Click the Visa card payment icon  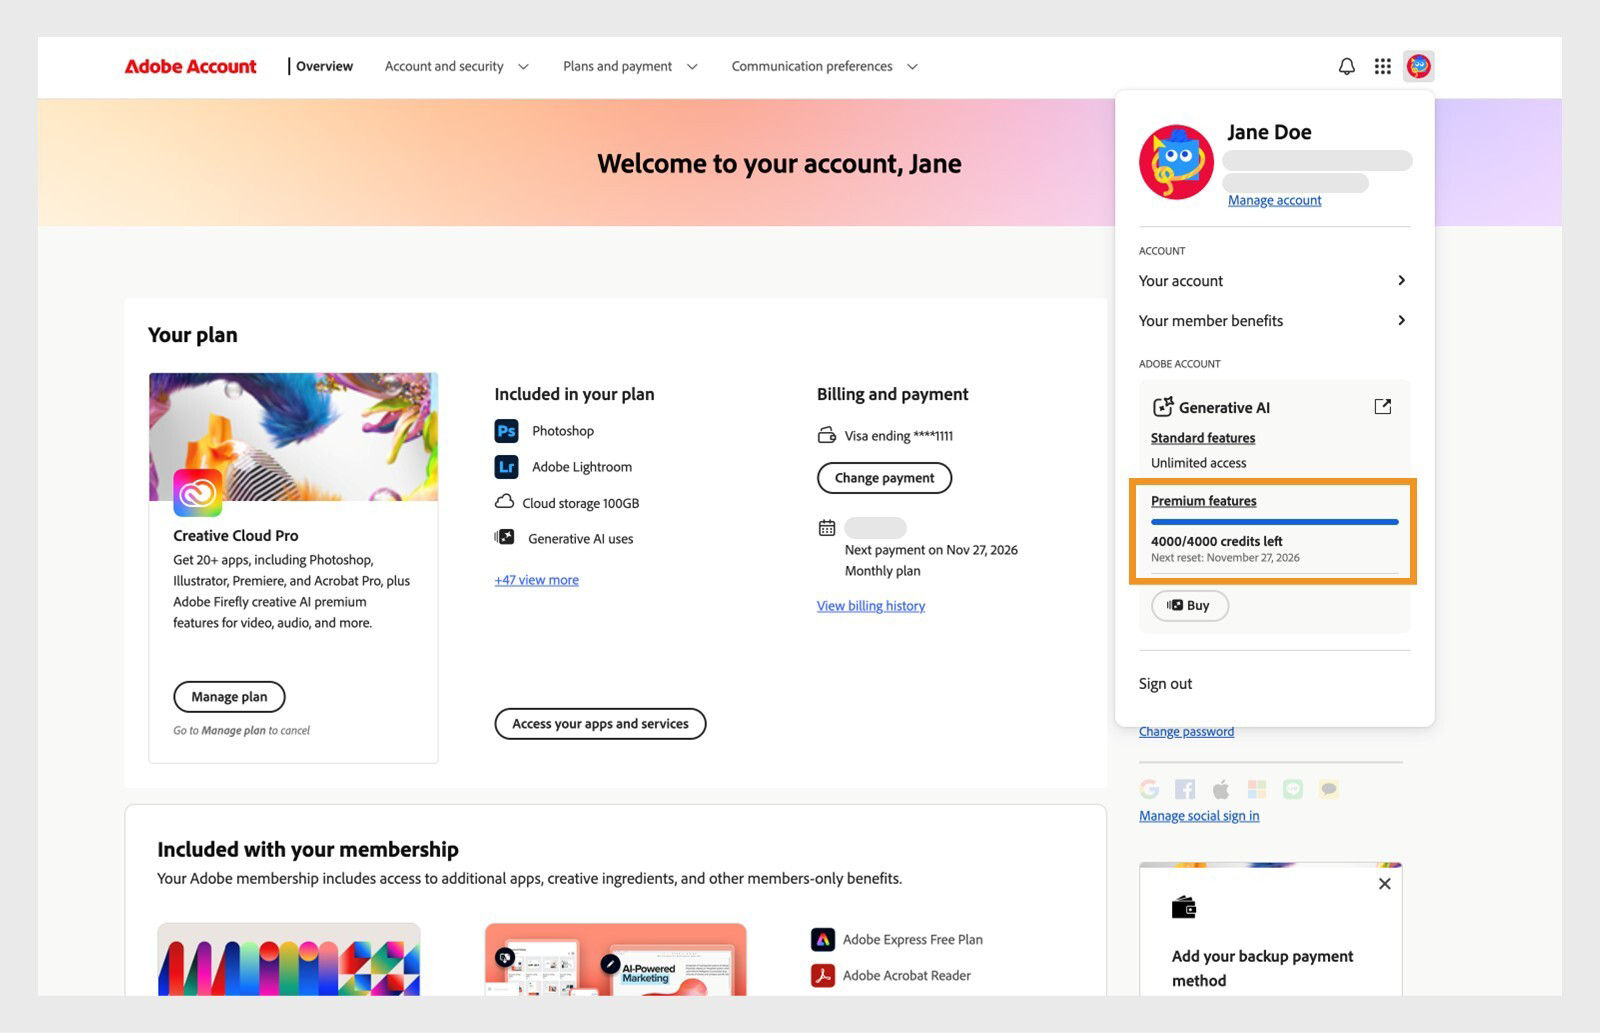(827, 435)
